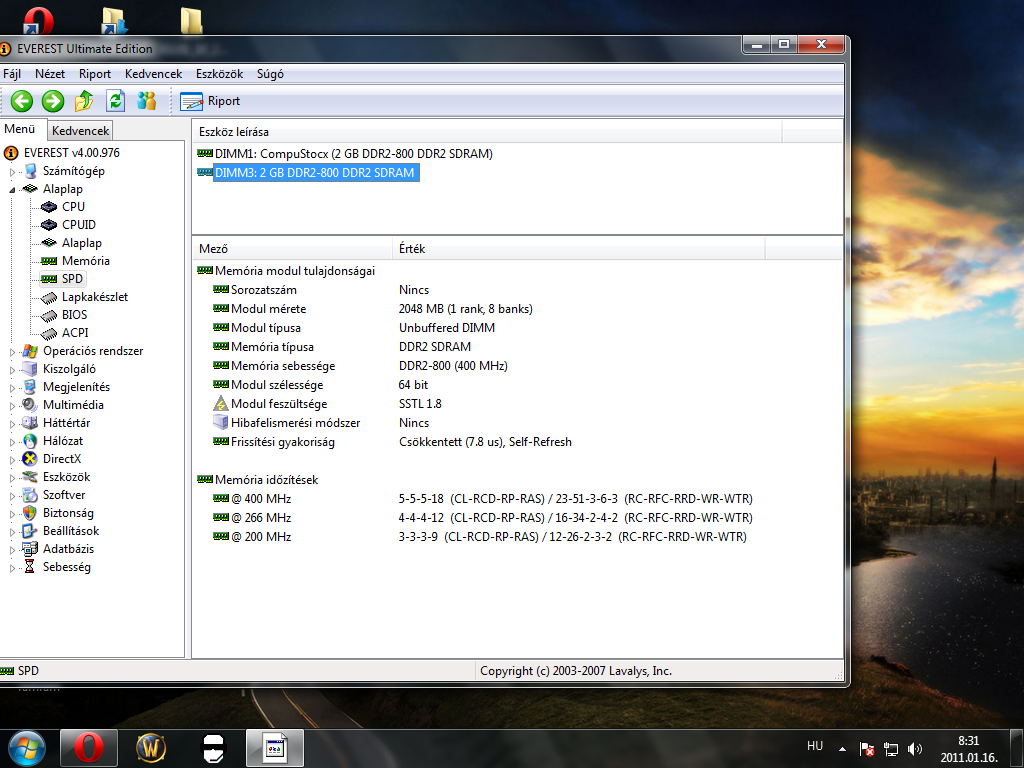Collapse the Alaplap tree node
This screenshot has height=768, width=1024.
click(x=12, y=190)
